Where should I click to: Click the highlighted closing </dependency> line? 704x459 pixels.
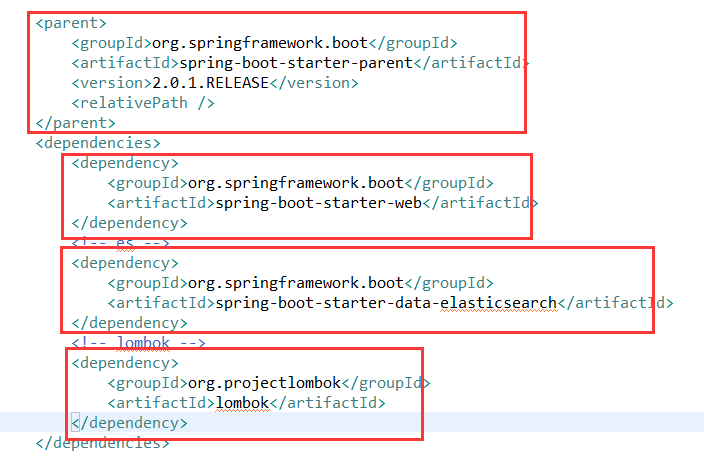click(x=129, y=423)
